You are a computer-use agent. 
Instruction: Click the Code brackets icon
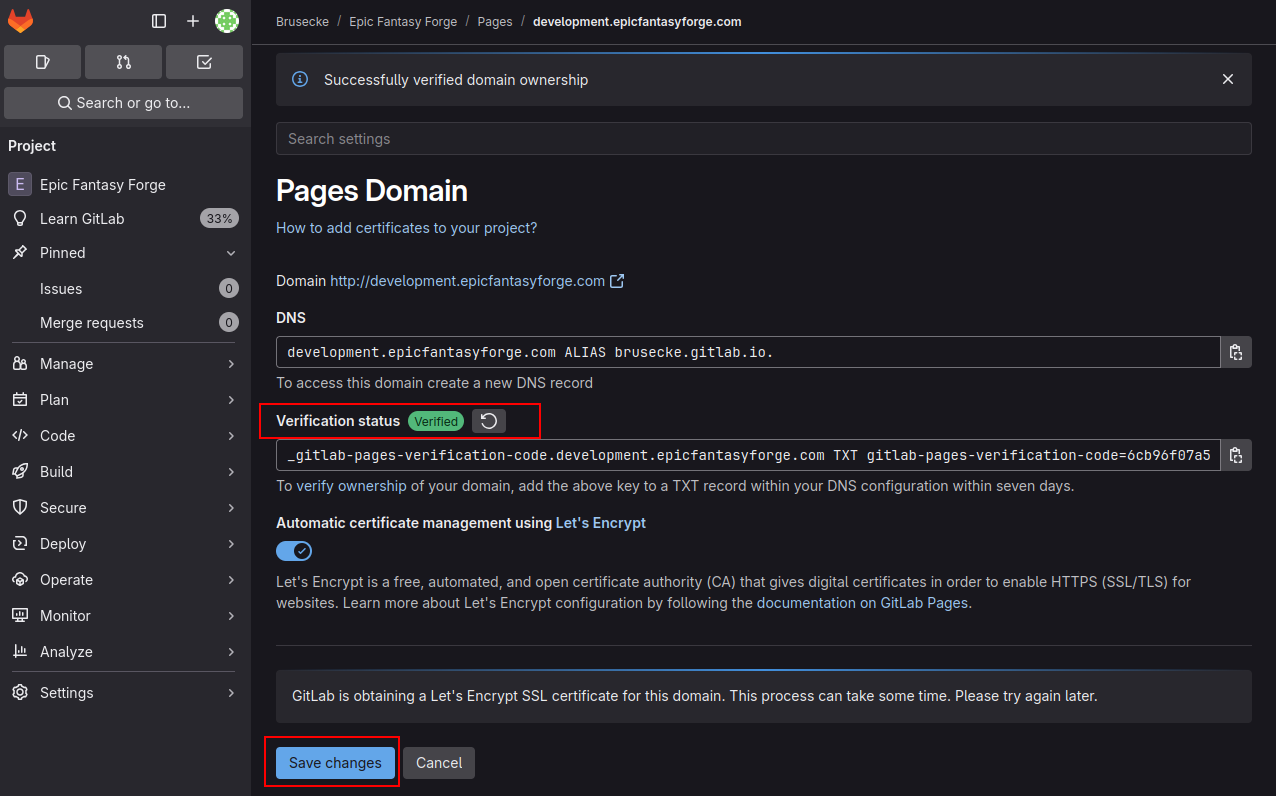[x=20, y=436]
